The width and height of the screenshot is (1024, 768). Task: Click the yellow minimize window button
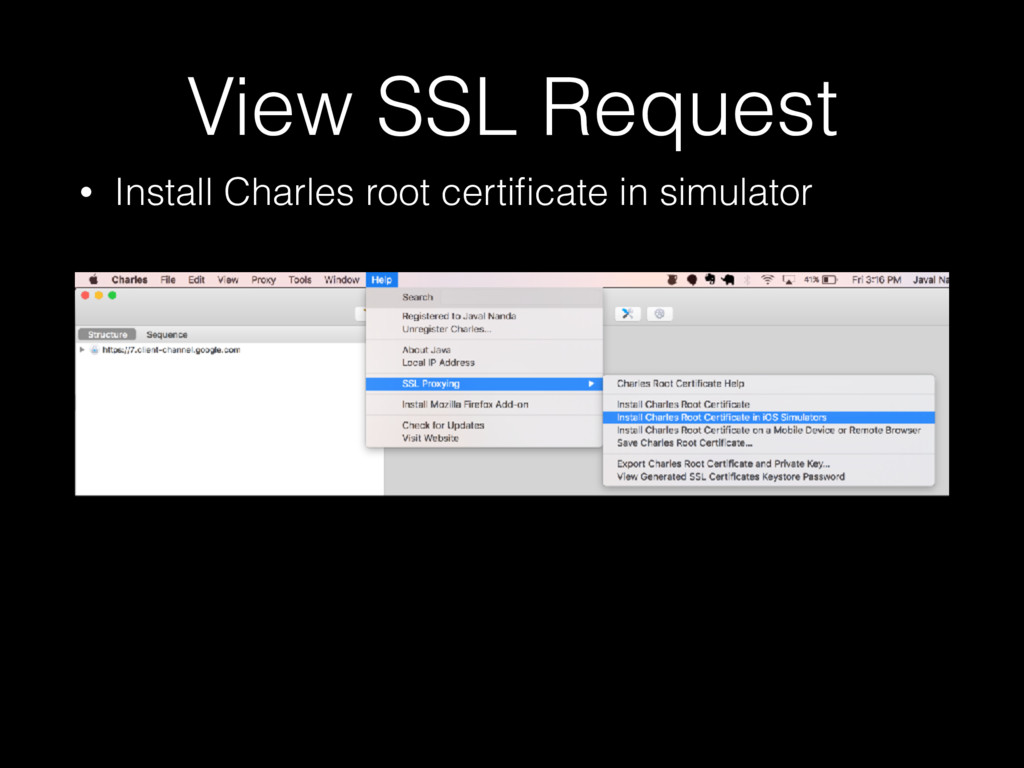click(99, 296)
